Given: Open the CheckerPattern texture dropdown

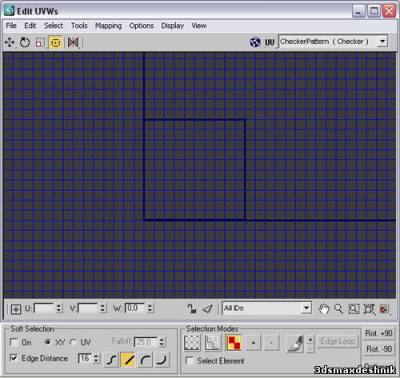Looking at the screenshot, I should coord(382,42).
